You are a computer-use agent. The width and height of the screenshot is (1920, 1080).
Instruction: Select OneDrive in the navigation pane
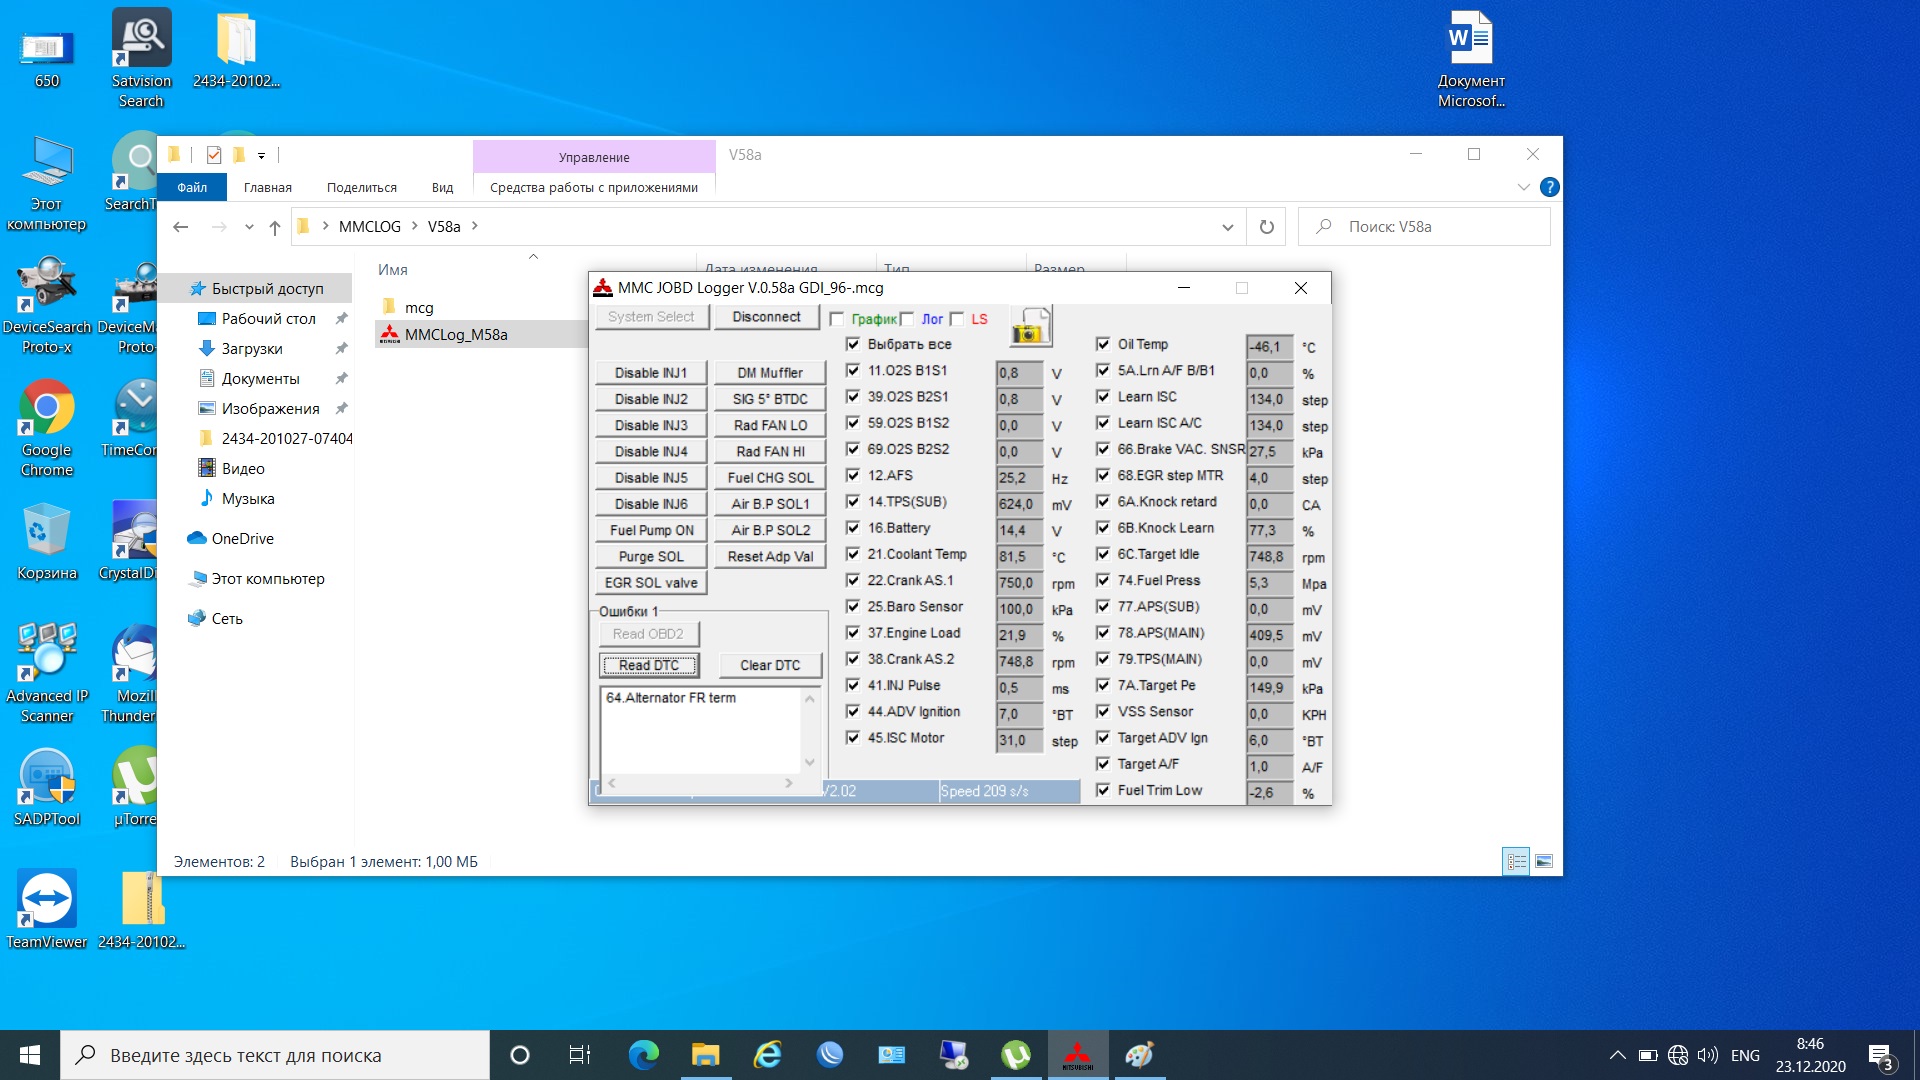click(243, 538)
